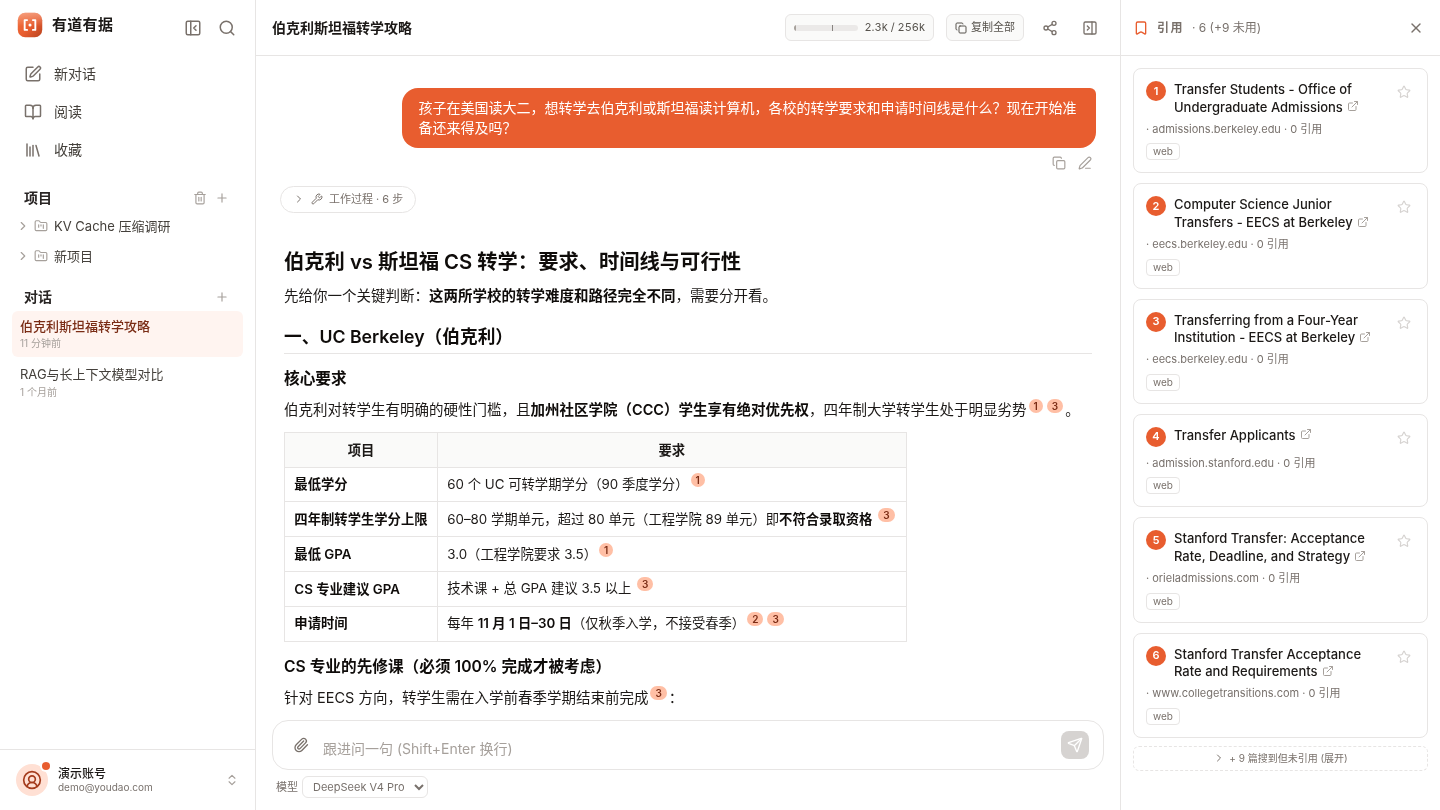Star the Transferring from a Four-Year Institution reference
The height and width of the screenshot is (810, 1440).
[1404, 323]
